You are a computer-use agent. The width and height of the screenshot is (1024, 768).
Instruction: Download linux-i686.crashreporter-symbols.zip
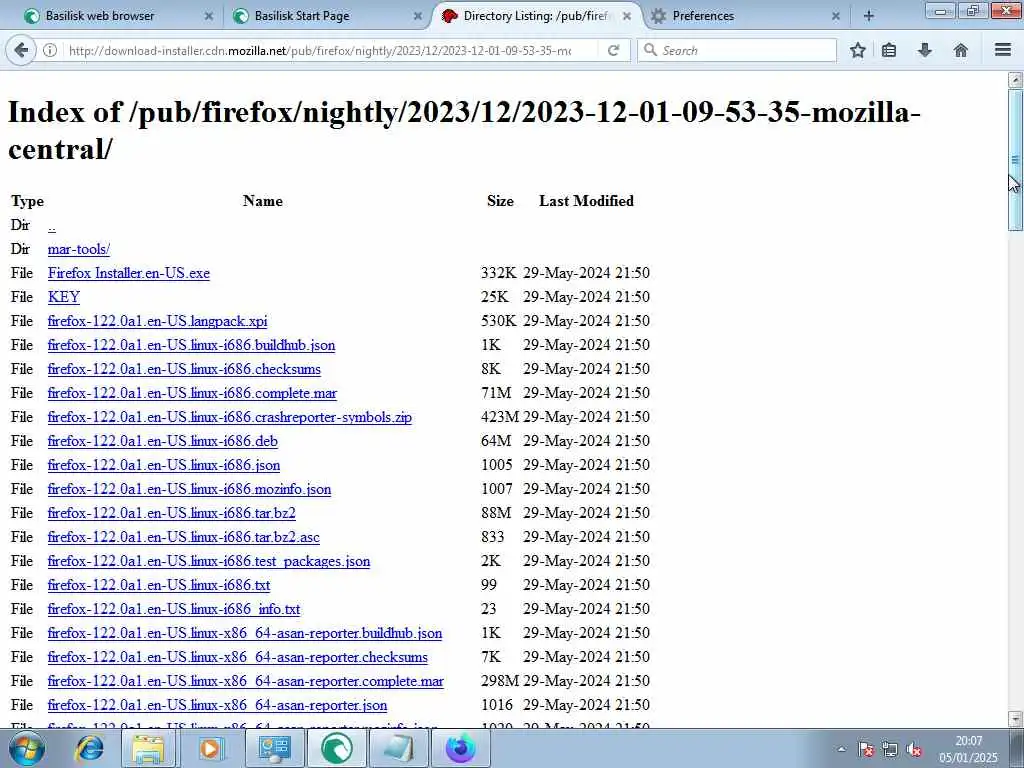(x=230, y=417)
